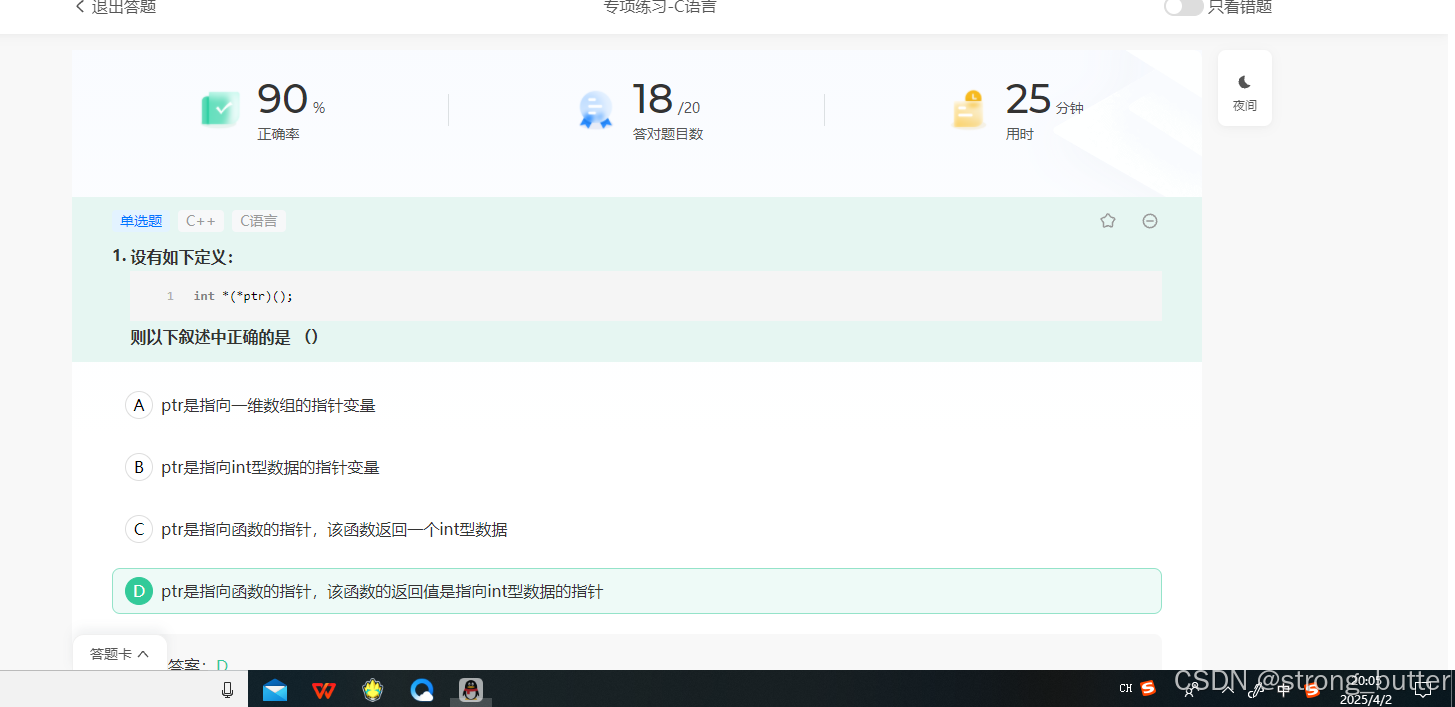Click the code line int *(*ptr)();
Viewport: 1455px width, 707px height.
(x=243, y=296)
